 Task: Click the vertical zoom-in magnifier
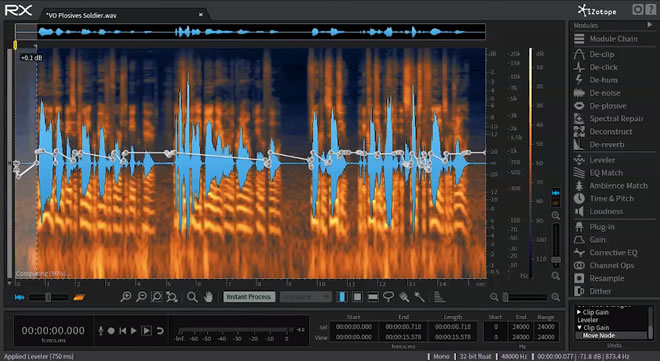[556, 216]
